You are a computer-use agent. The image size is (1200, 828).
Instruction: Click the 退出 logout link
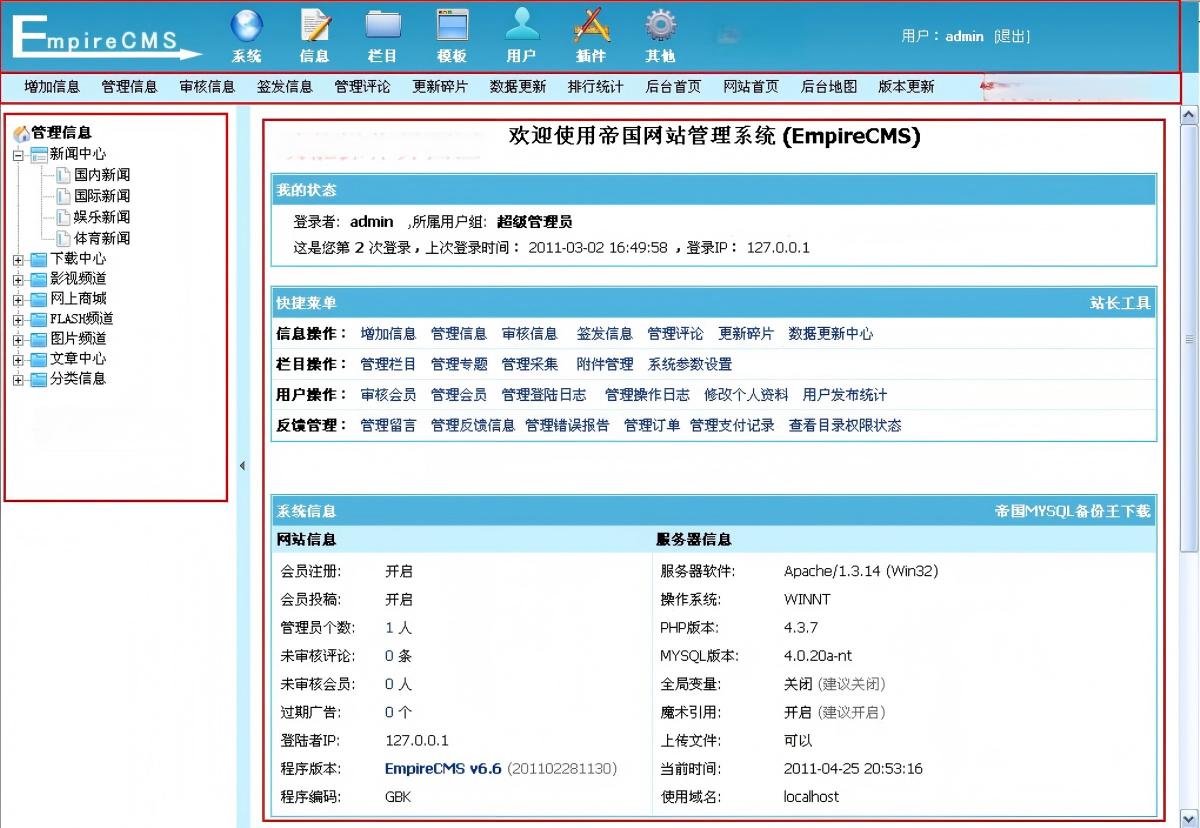point(1012,36)
